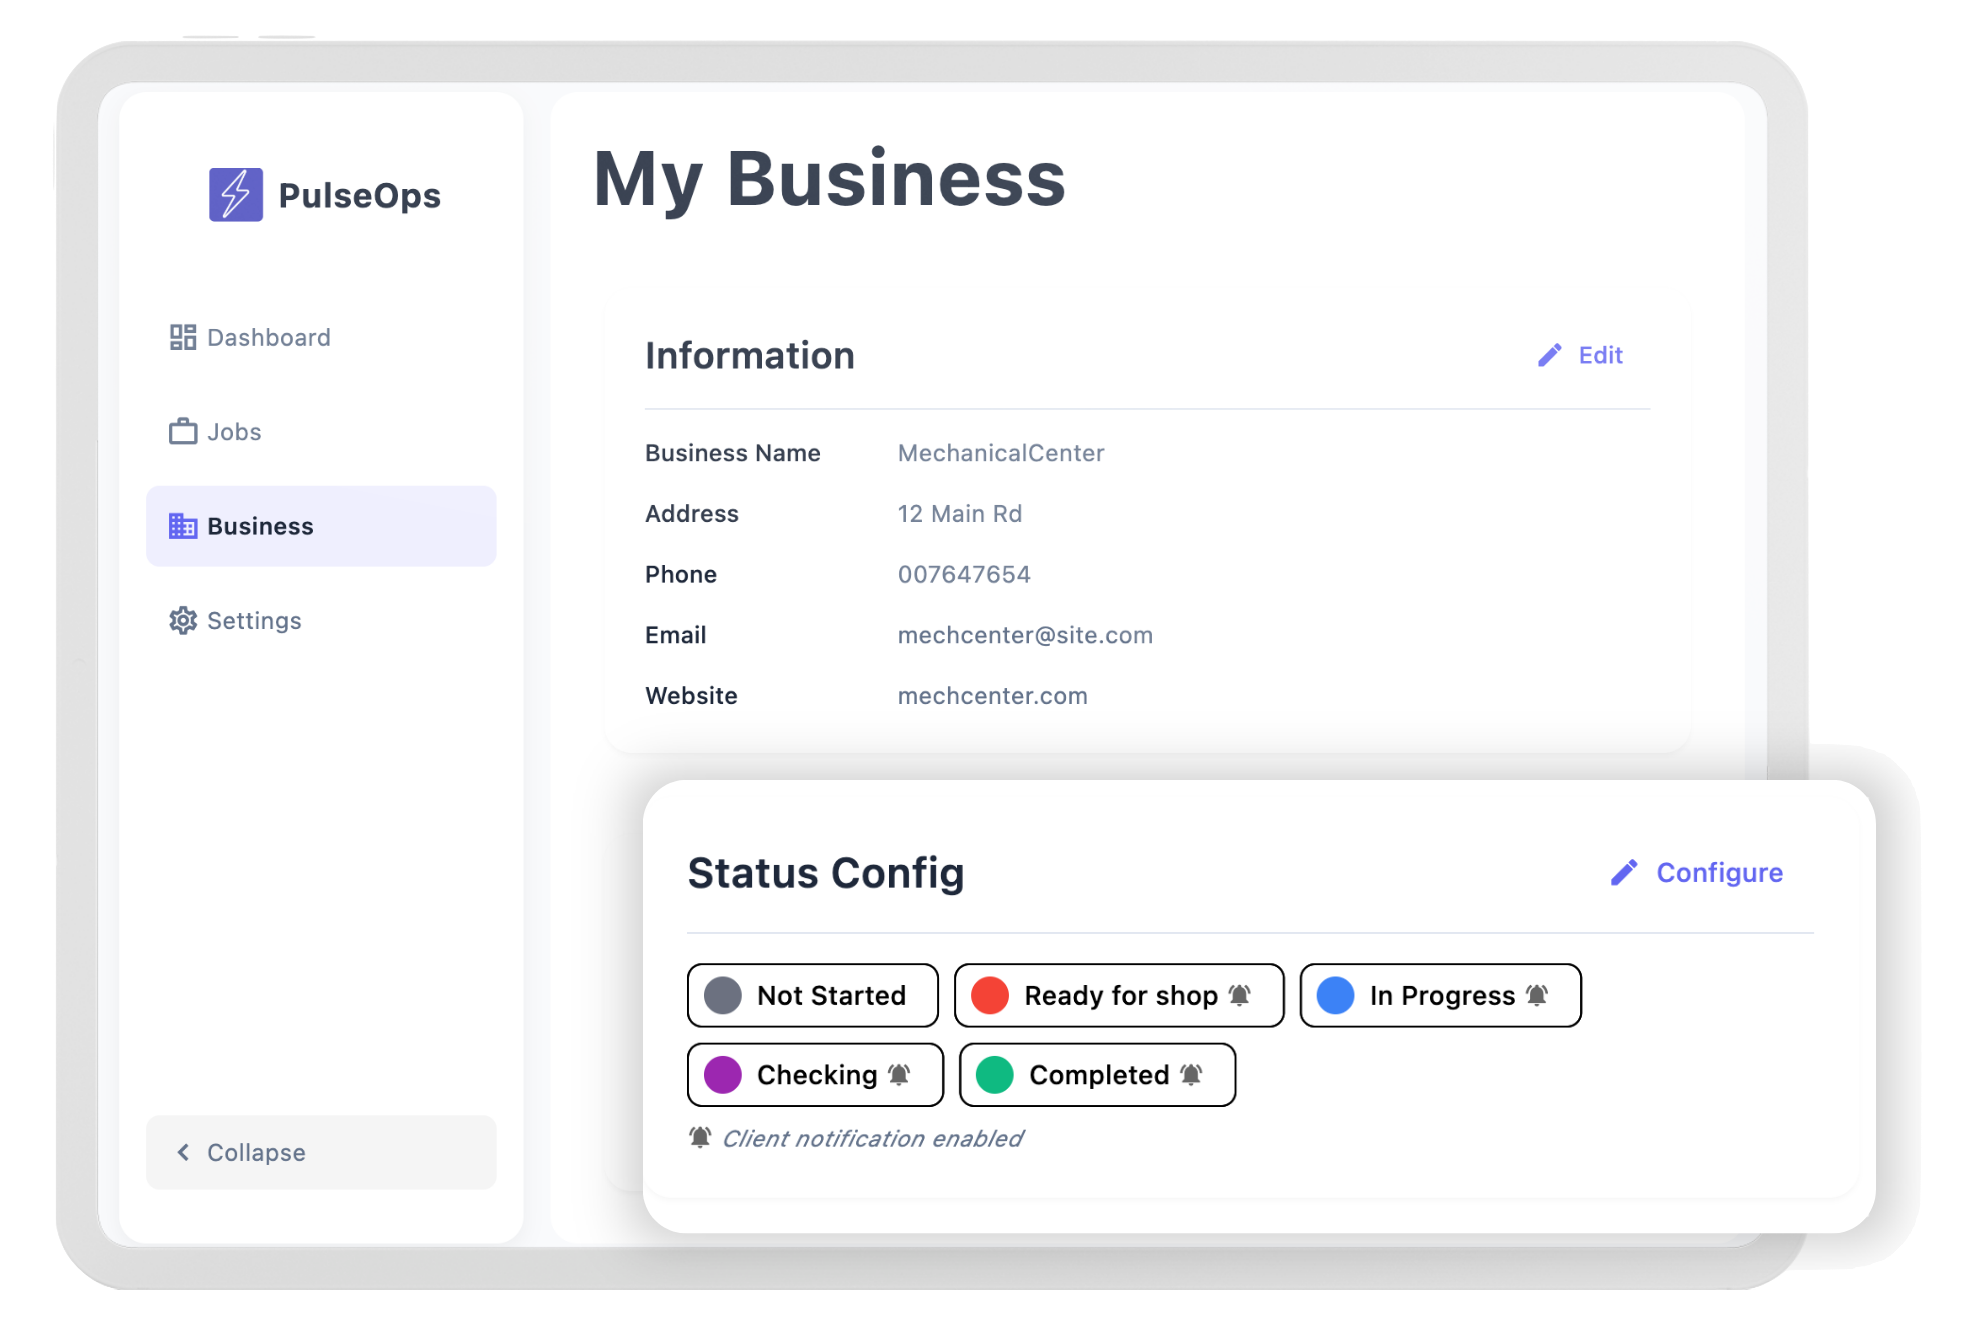Viewport: 1963px width, 1344px height.
Task: Collapse the sidebar with the Collapse button
Action: tap(321, 1152)
